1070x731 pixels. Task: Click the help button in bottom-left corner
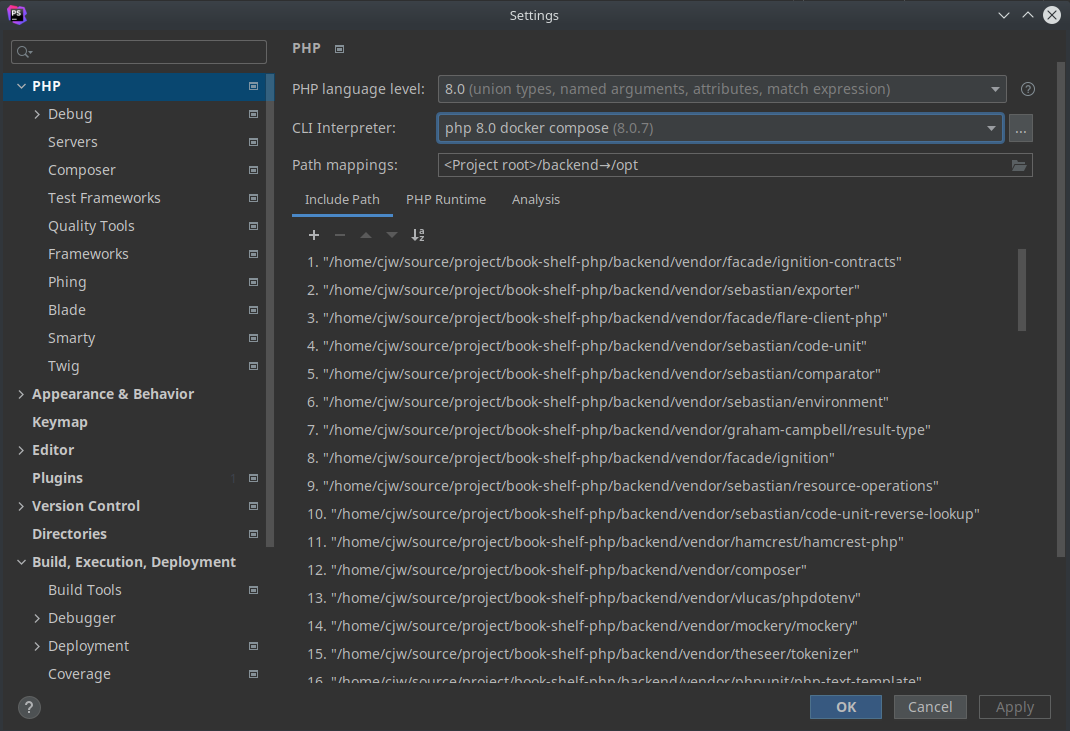coord(30,707)
